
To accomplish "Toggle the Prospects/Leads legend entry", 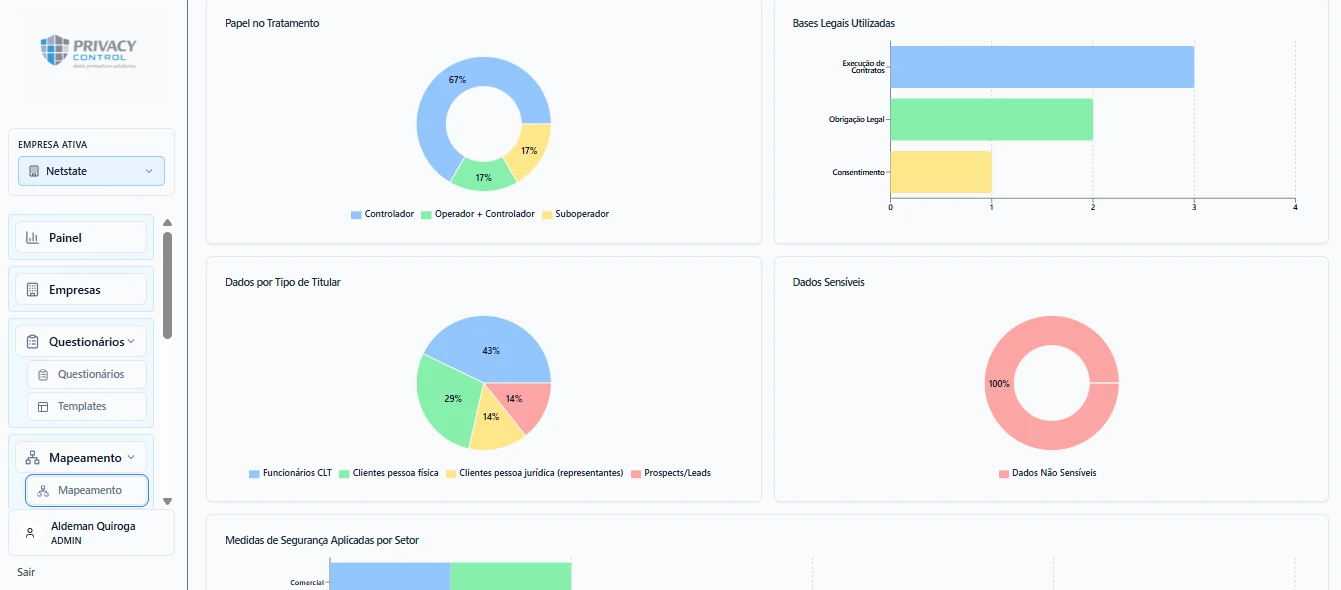I will (x=670, y=473).
